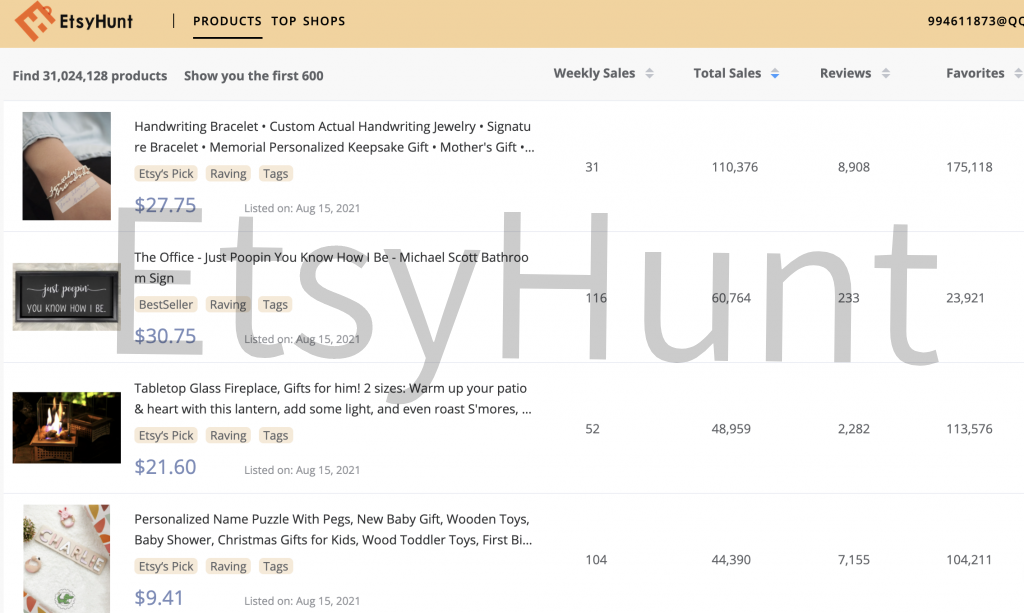Screen dimensions: 1024x613
Task: Open Tabletop Glass Fireplace thumbnail
Action: [x=67, y=428]
